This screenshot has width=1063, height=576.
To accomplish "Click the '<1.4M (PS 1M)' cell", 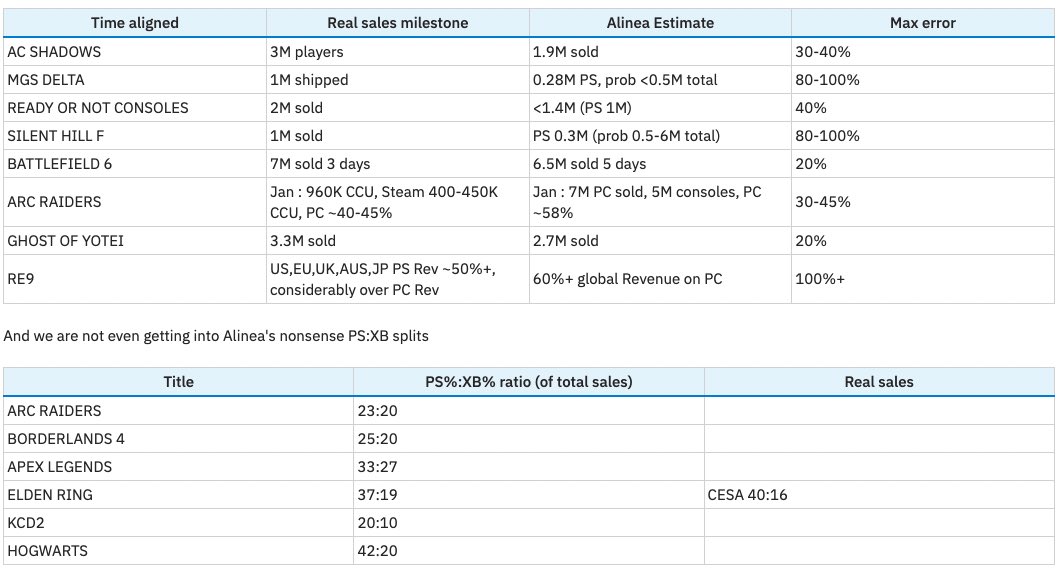I will [660, 108].
